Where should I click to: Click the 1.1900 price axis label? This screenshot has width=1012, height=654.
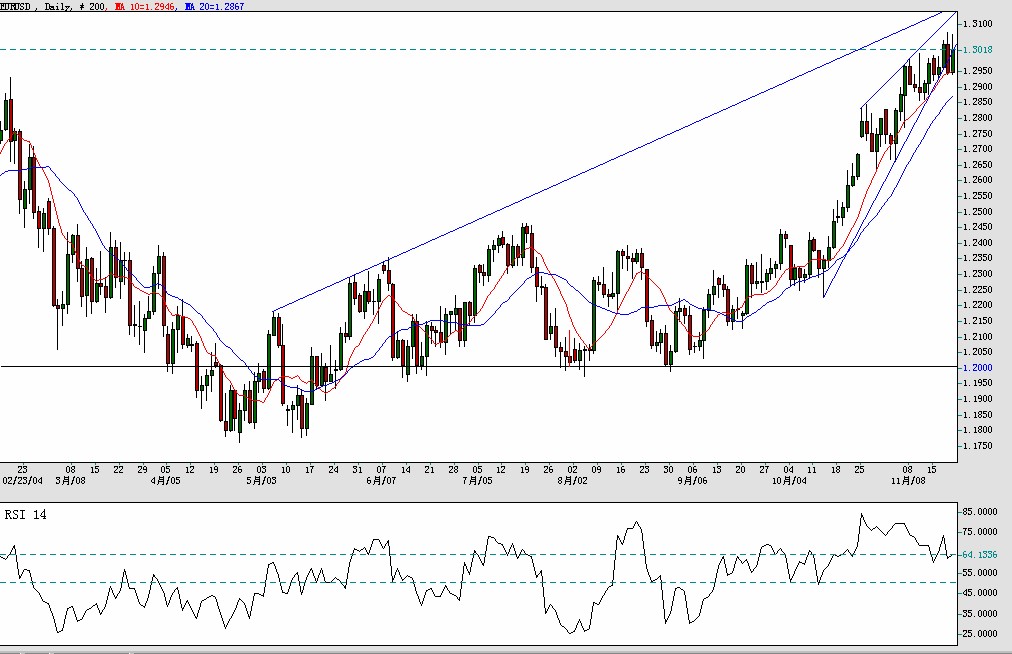978,399
